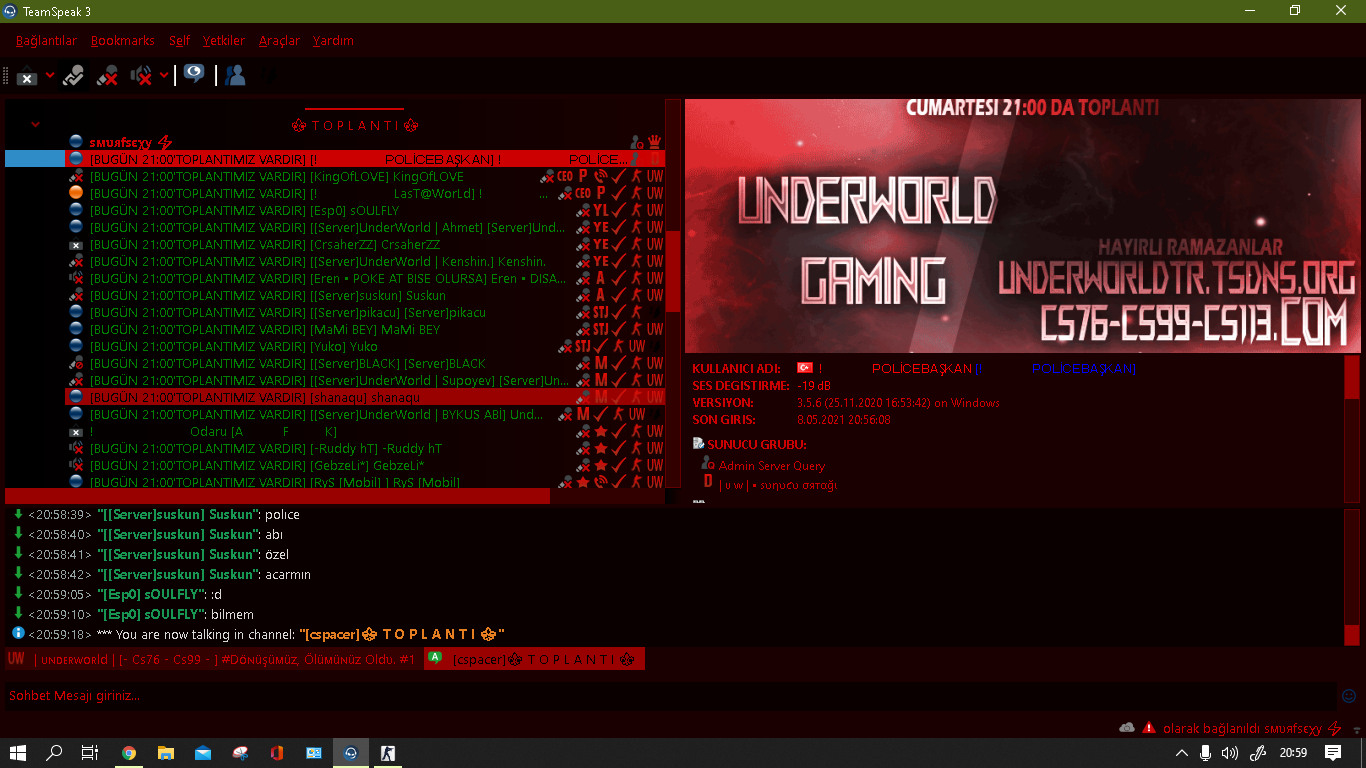Screen dimensions: 1366x768
Task: Open the Bookmarks menu
Action: tap(123, 41)
